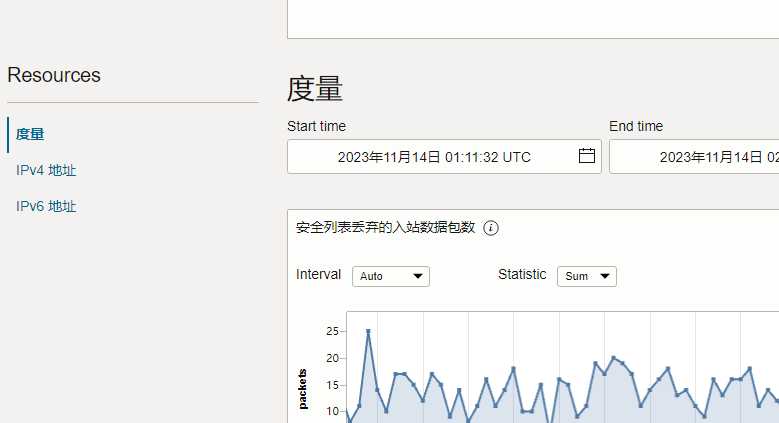The width and height of the screenshot is (779, 423).
Task: Click the 15 tick on the y-axis
Action: tap(332, 384)
